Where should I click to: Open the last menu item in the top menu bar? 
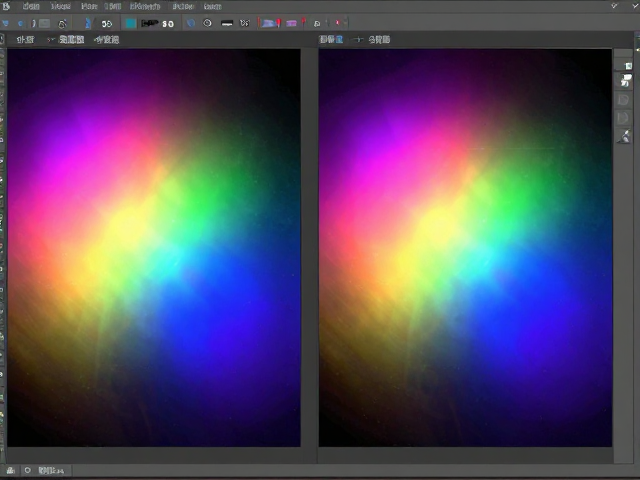(212, 7)
